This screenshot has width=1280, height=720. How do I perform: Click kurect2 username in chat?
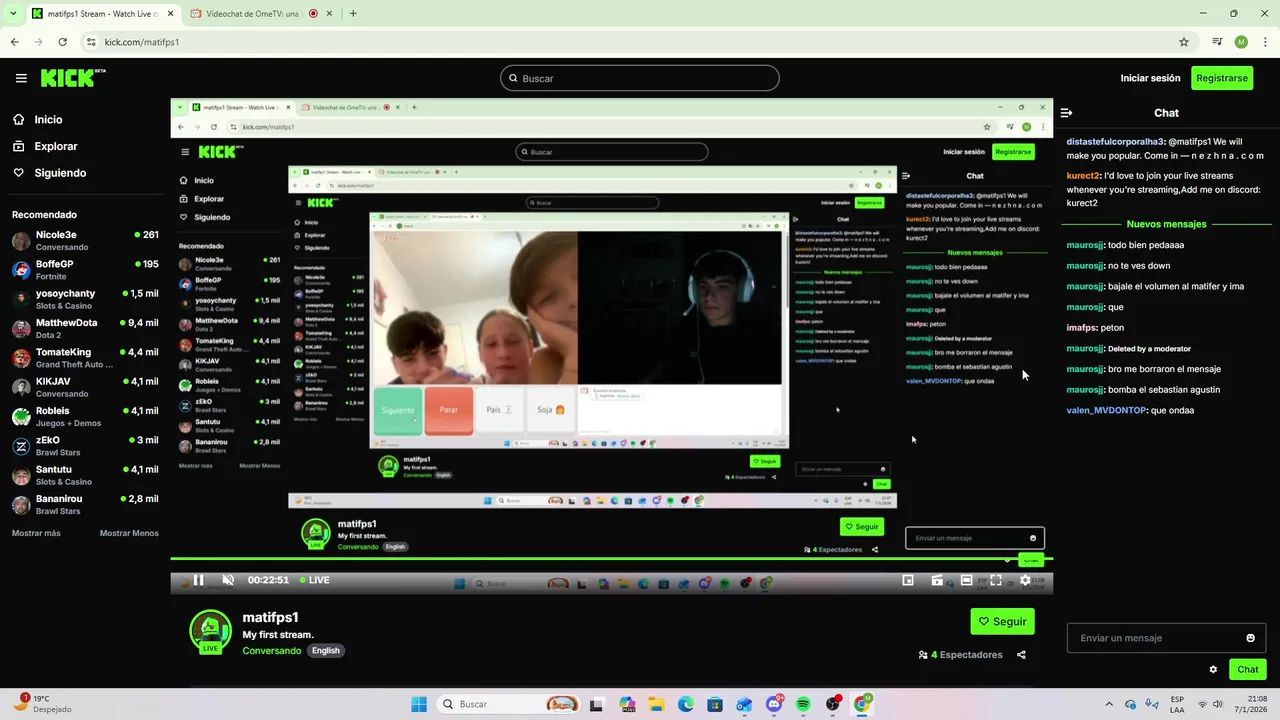pos(1082,175)
